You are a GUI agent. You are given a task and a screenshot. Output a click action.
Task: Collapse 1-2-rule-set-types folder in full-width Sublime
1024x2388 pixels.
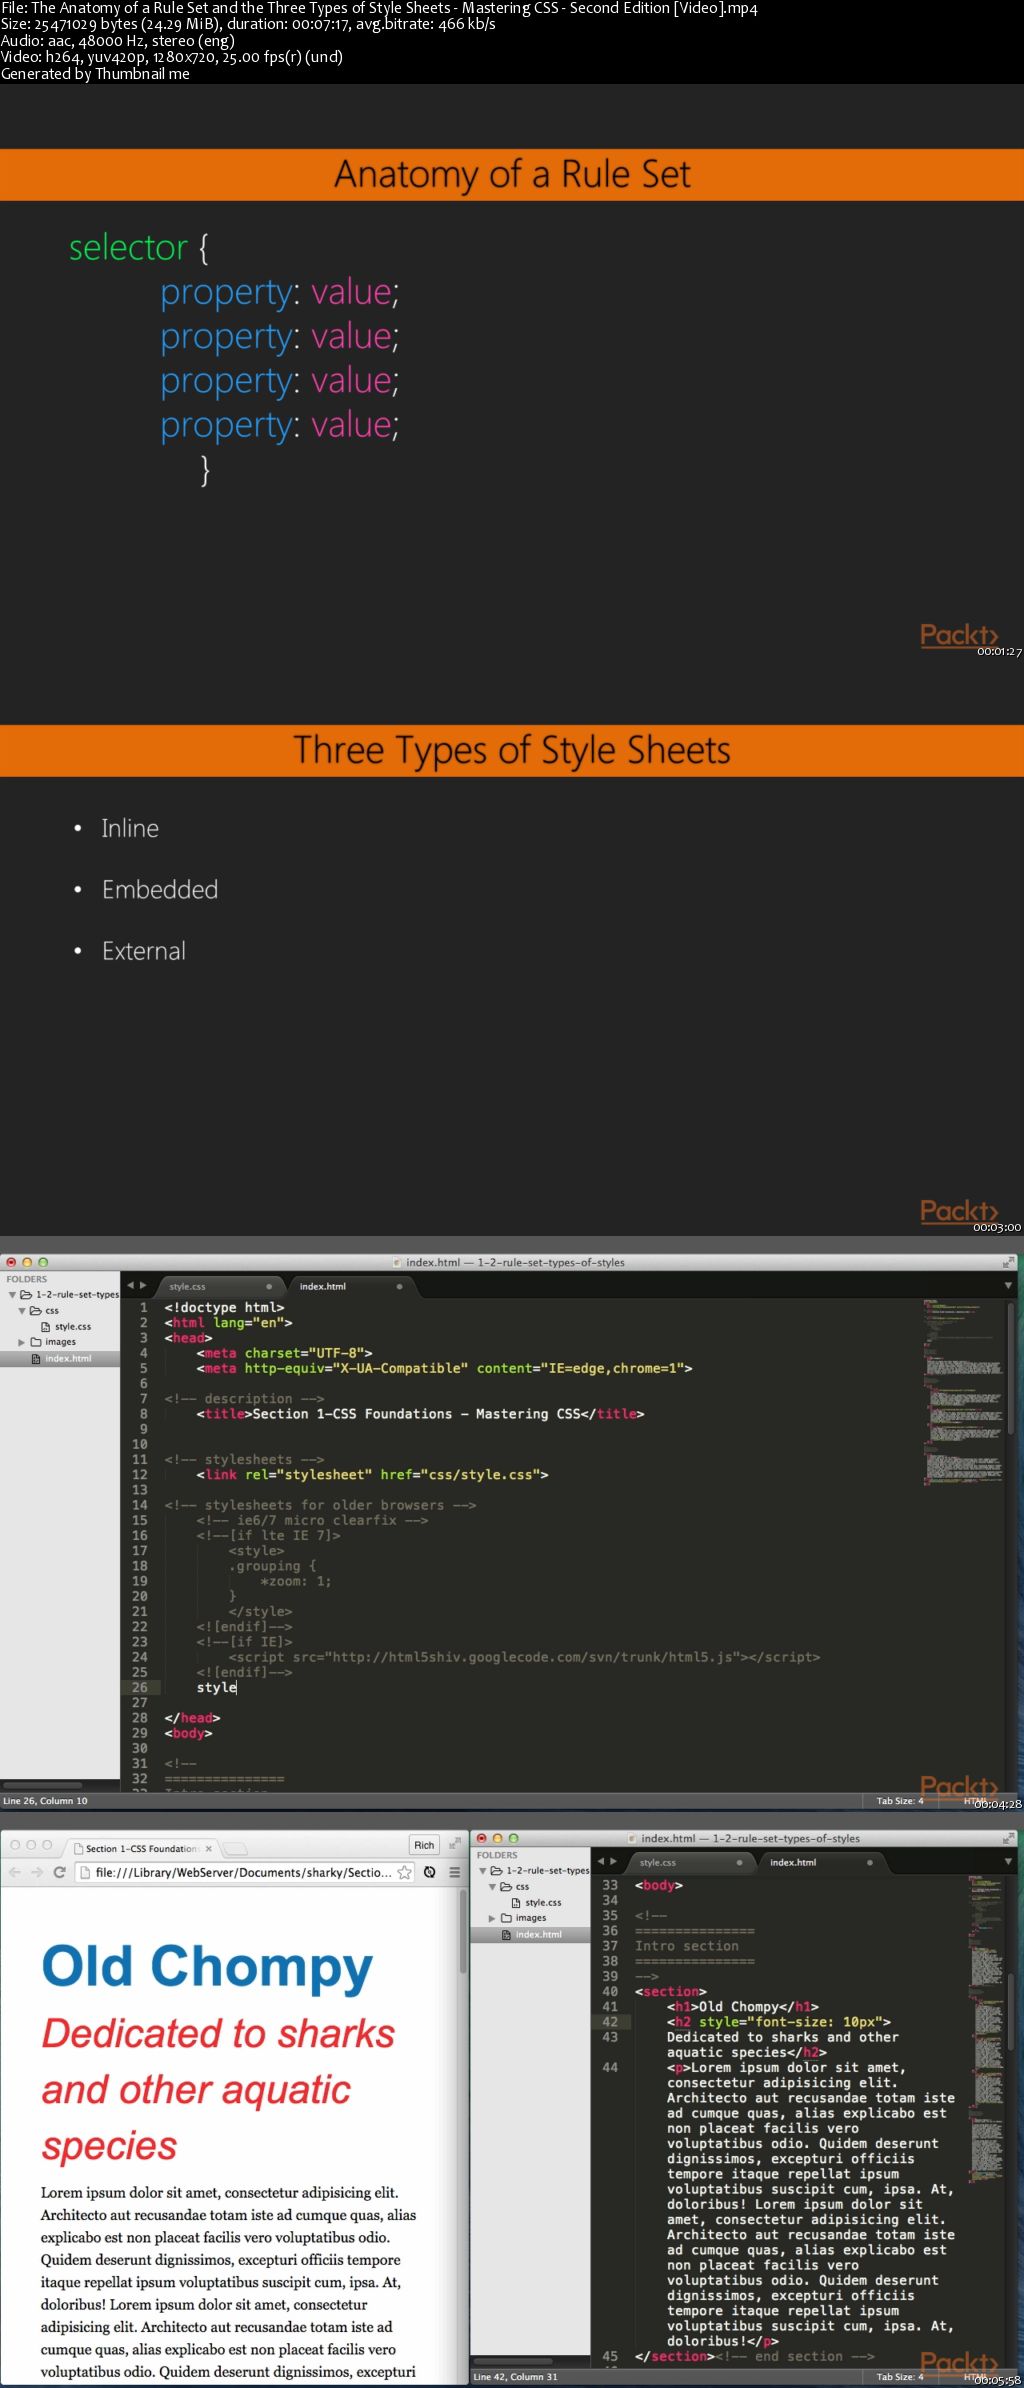(12, 1294)
